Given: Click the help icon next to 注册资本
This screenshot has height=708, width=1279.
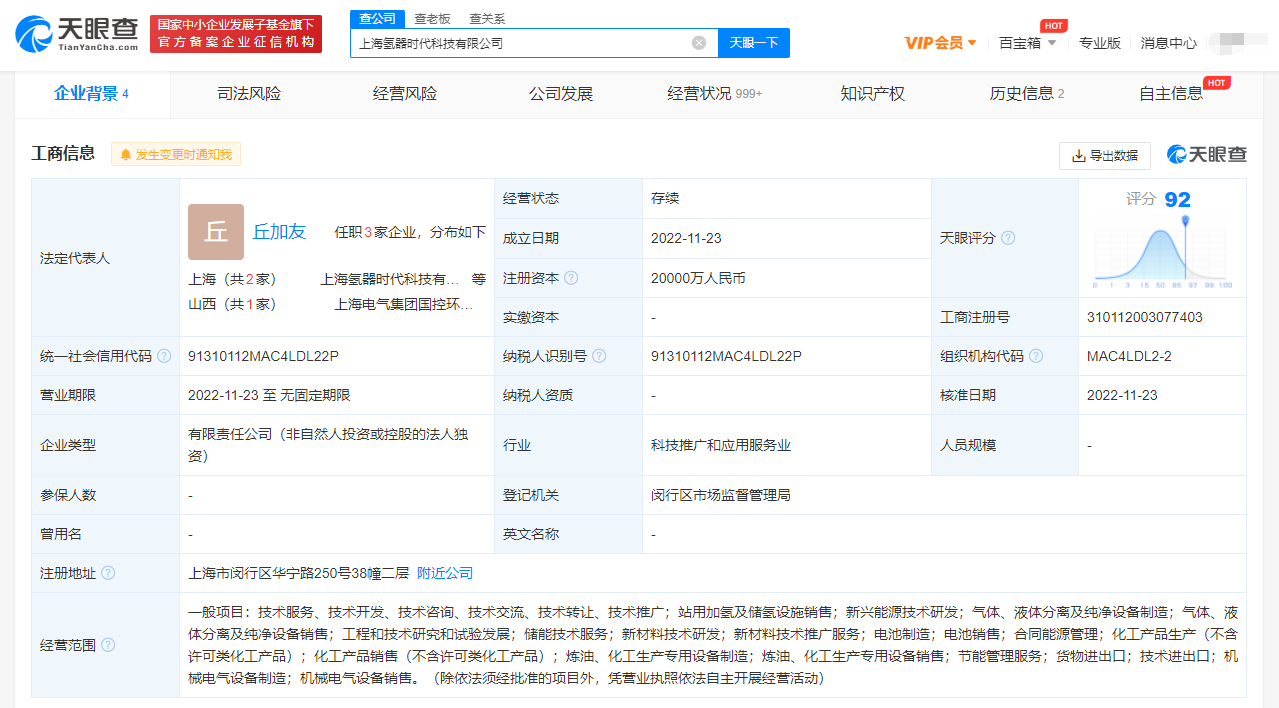Looking at the screenshot, I should tap(571, 278).
